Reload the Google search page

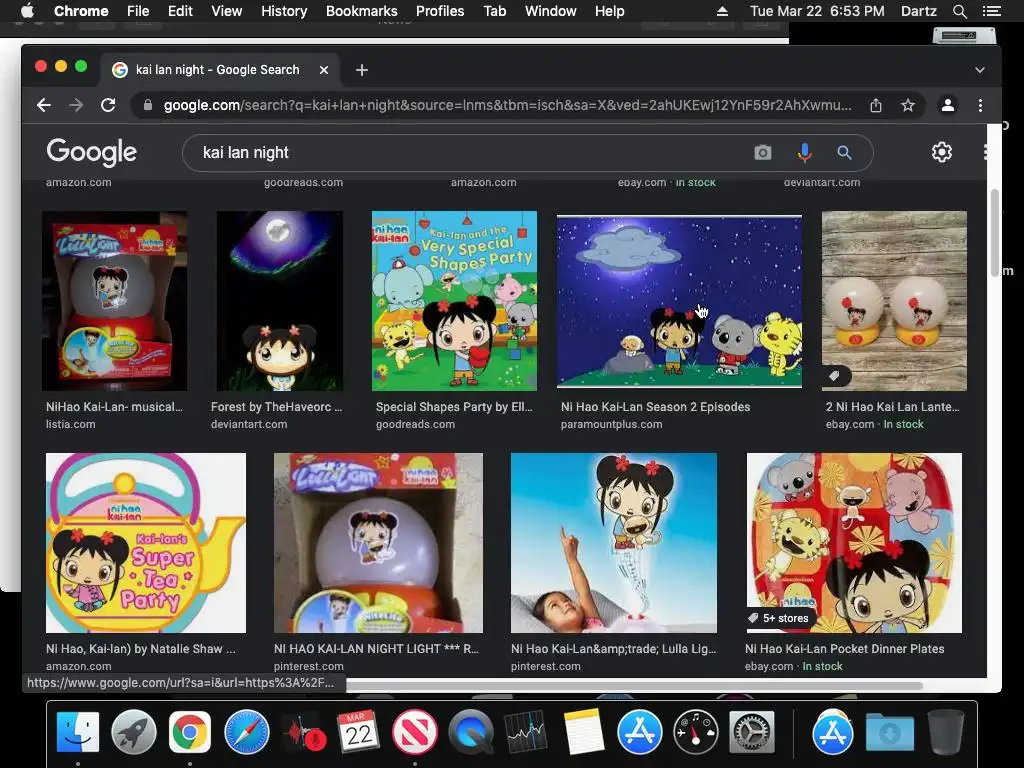(108, 105)
